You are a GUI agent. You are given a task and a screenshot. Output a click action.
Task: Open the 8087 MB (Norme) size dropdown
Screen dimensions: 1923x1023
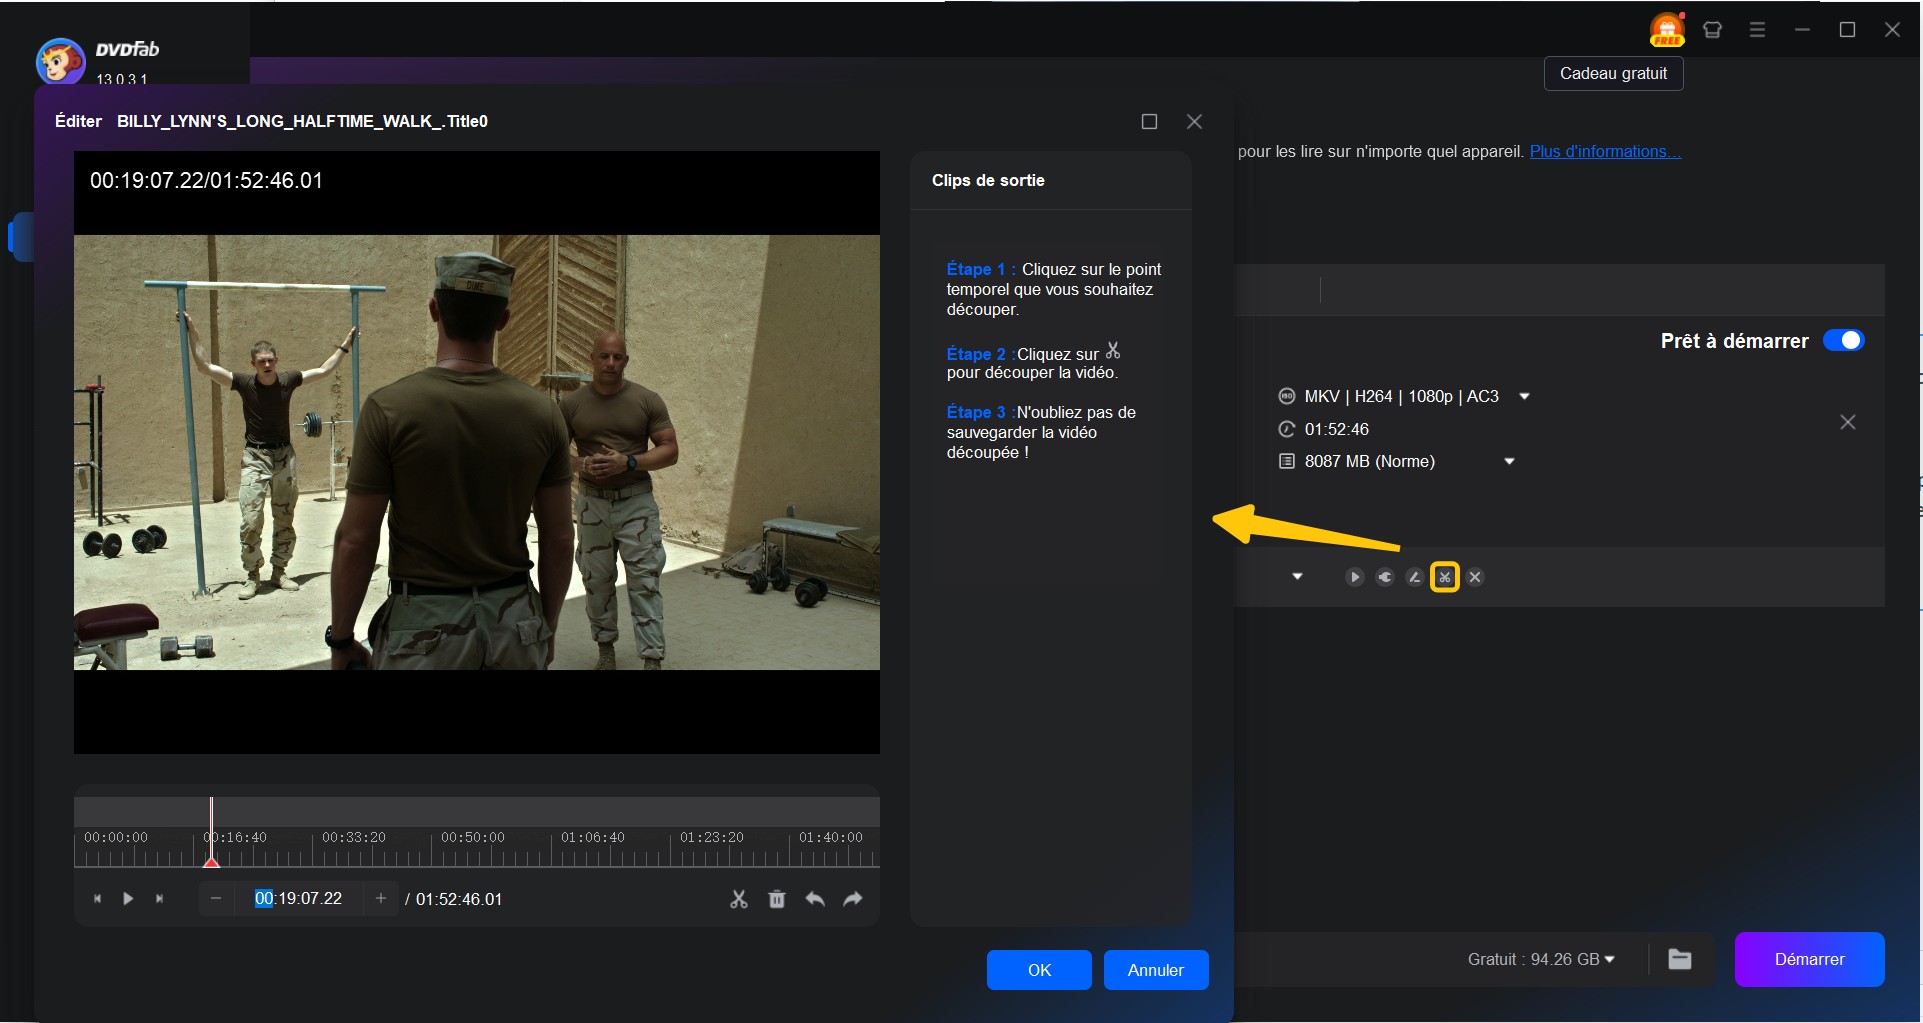click(1510, 462)
